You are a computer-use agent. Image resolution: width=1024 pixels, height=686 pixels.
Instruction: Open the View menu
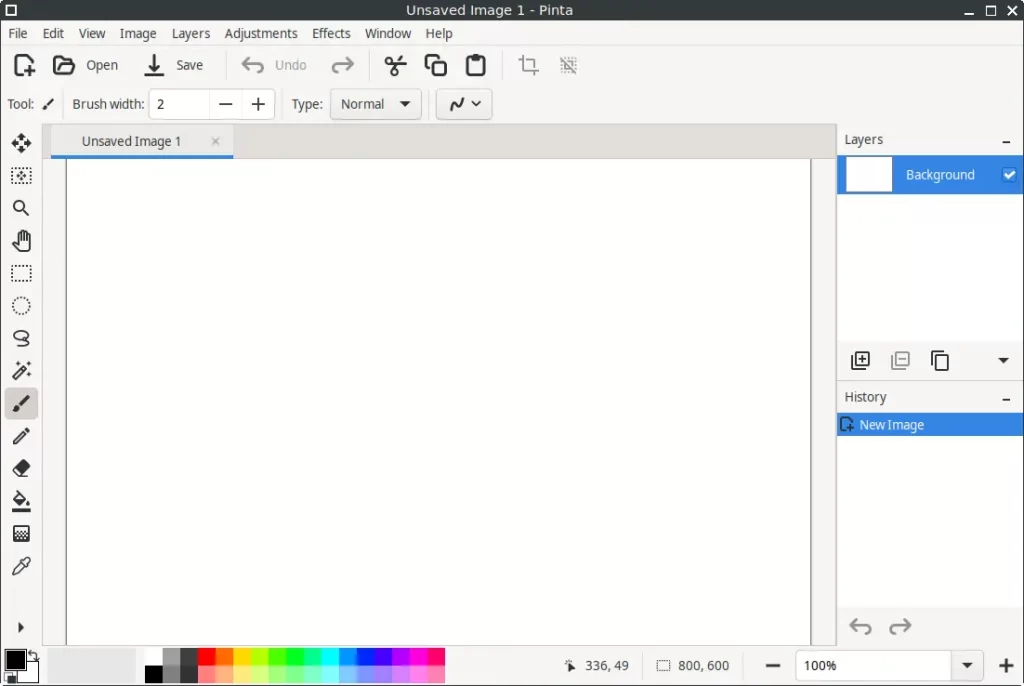pos(92,33)
